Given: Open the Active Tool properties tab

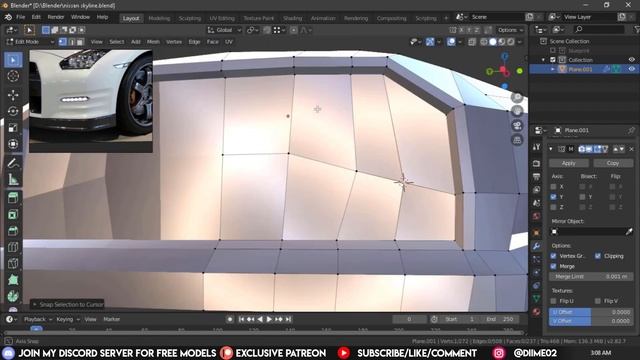Looking at the screenshot, I should click(536, 147).
